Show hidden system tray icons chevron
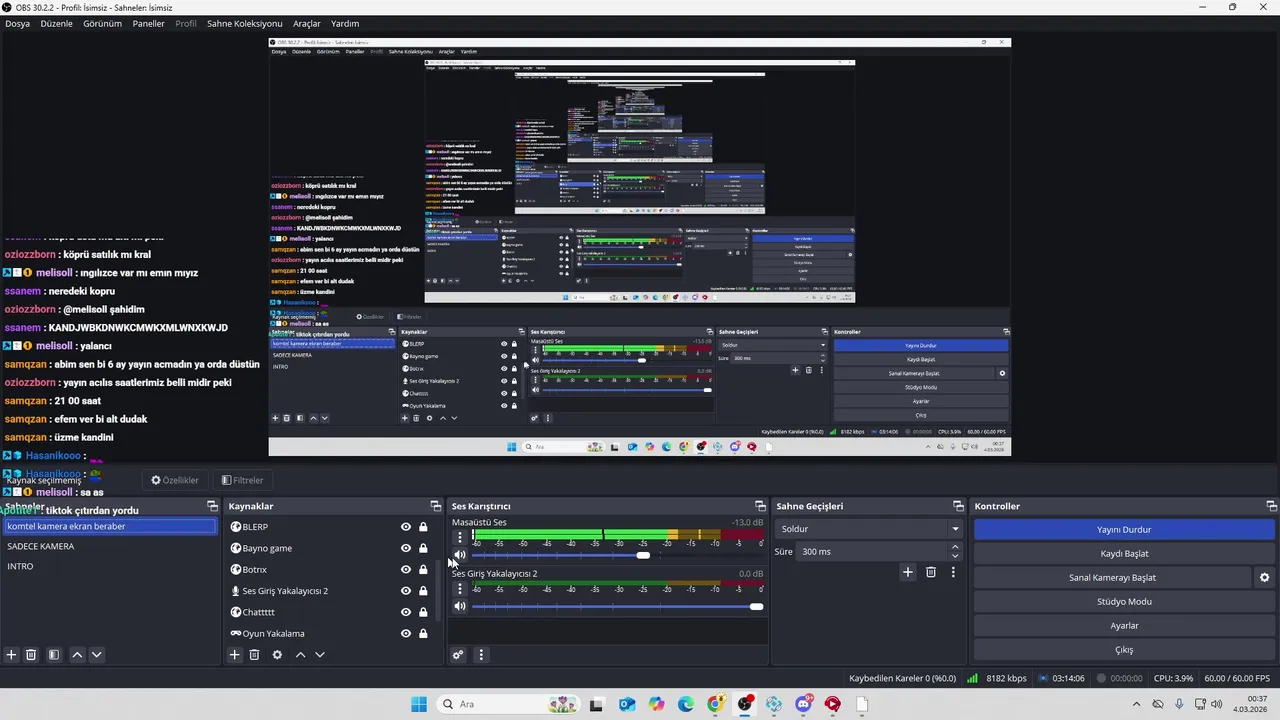 point(1136,704)
